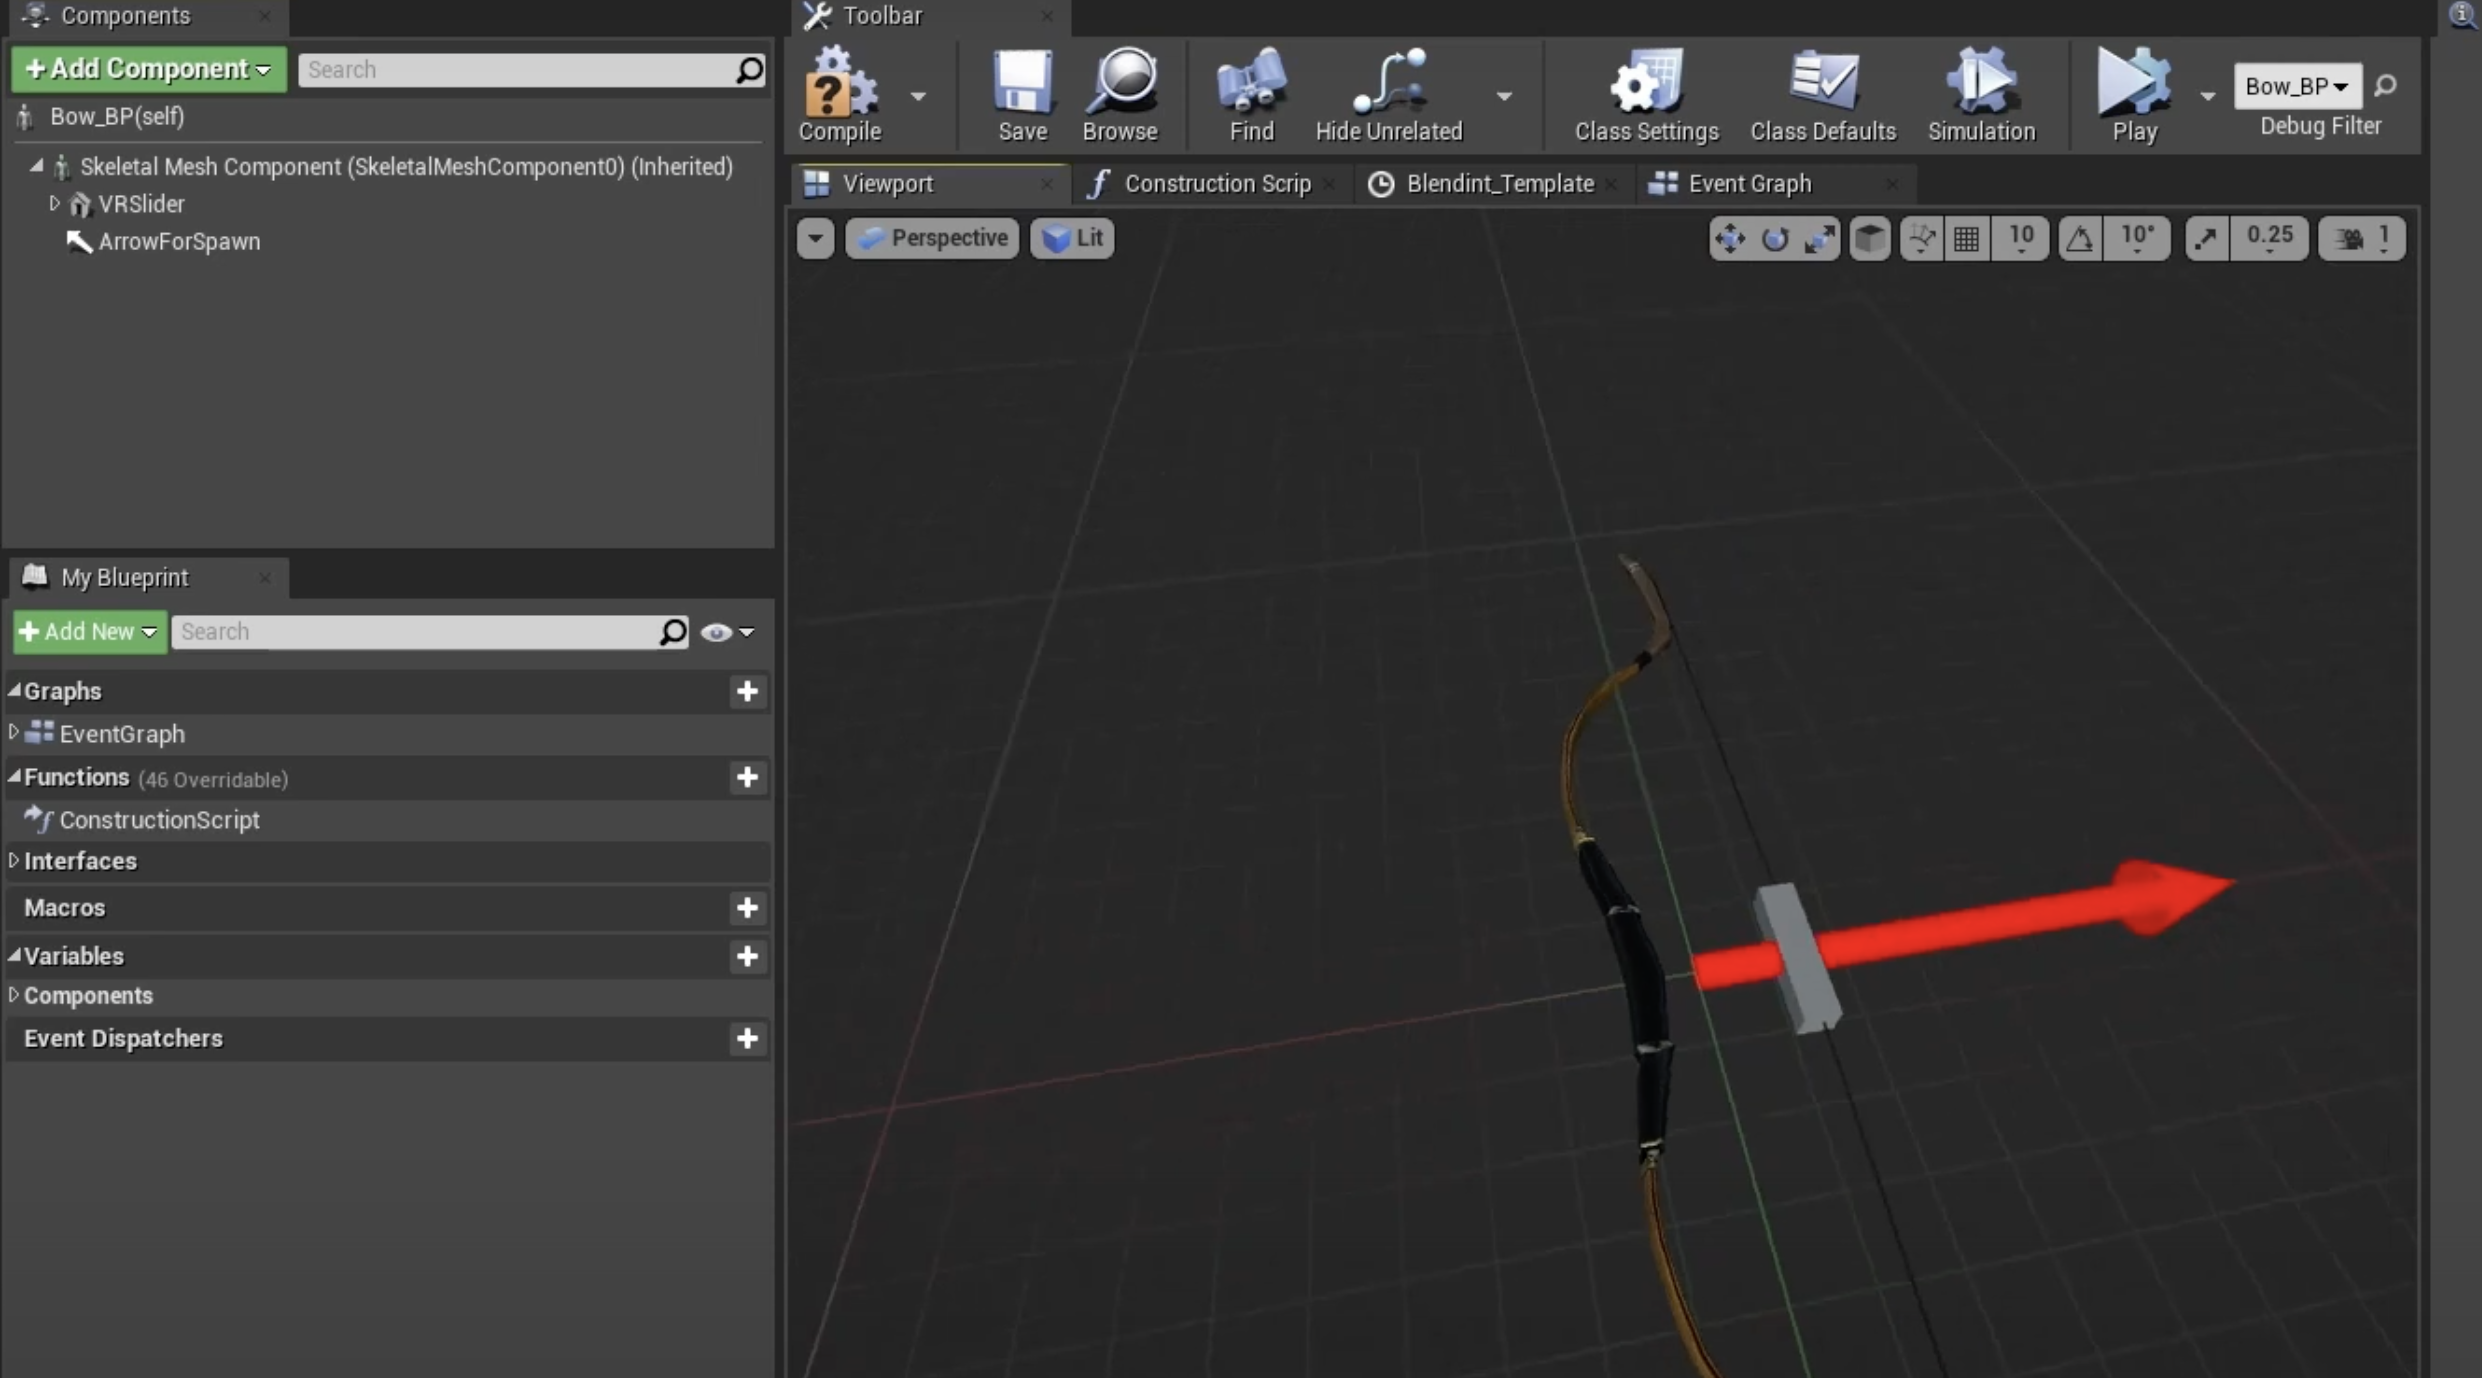Open Hide Unrelated options dropdown arrow
Image resolution: width=2482 pixels, height=1378 pixels.
1503,96
